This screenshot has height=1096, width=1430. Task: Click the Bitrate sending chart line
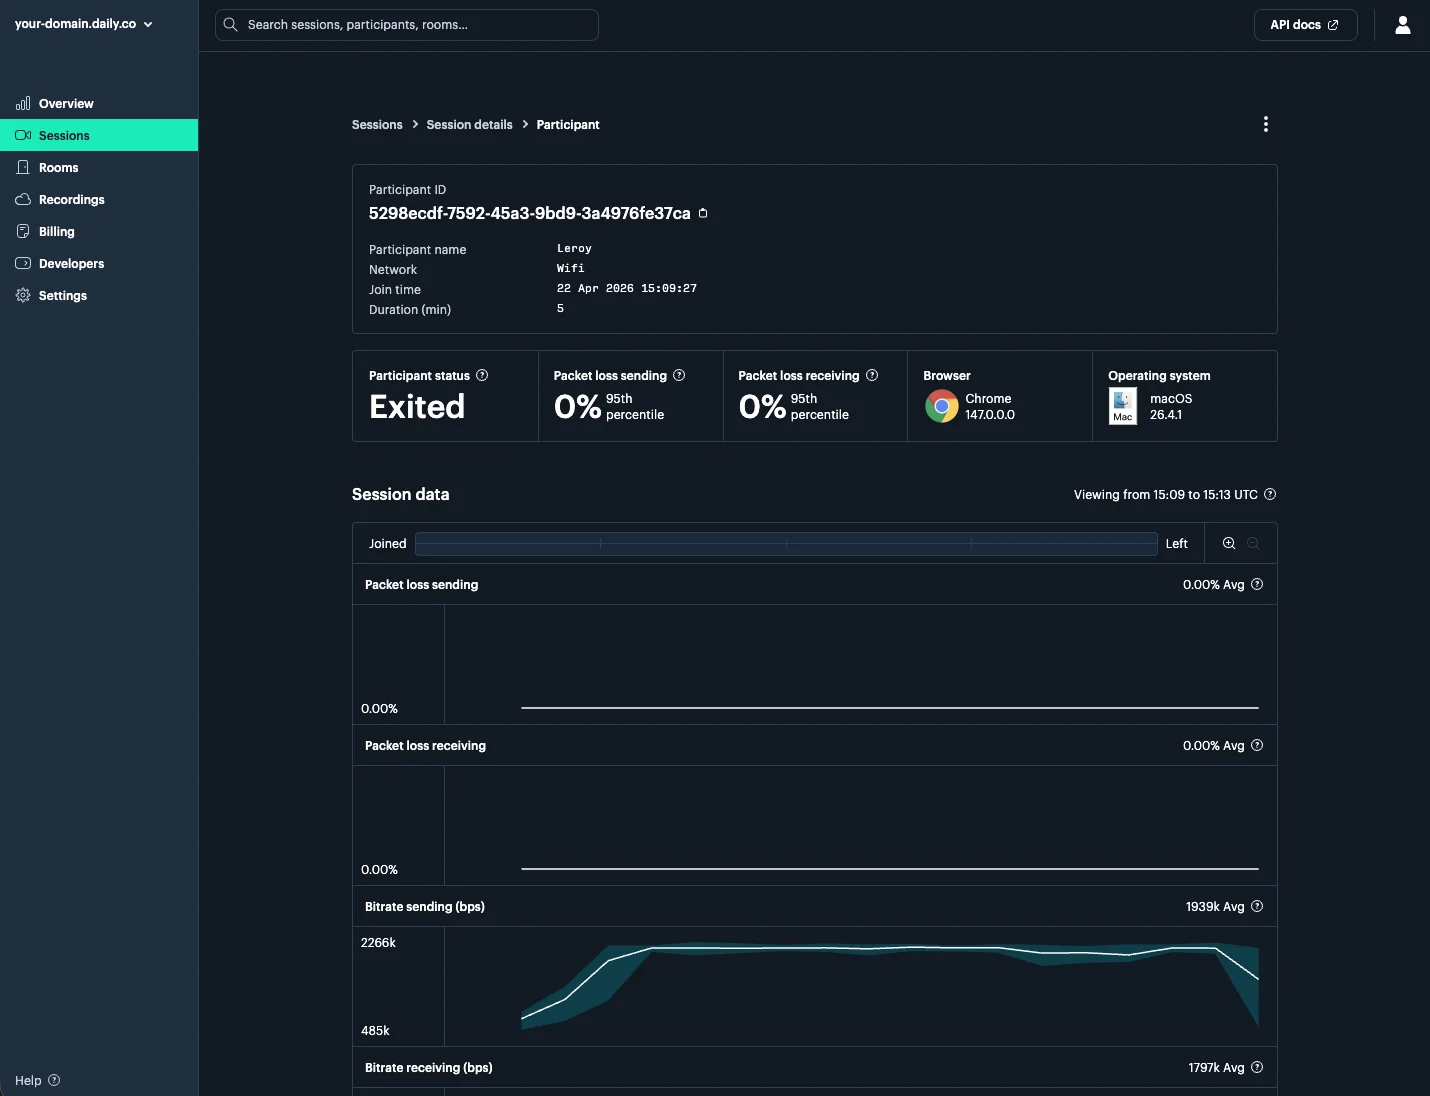[x=889, y=948]
